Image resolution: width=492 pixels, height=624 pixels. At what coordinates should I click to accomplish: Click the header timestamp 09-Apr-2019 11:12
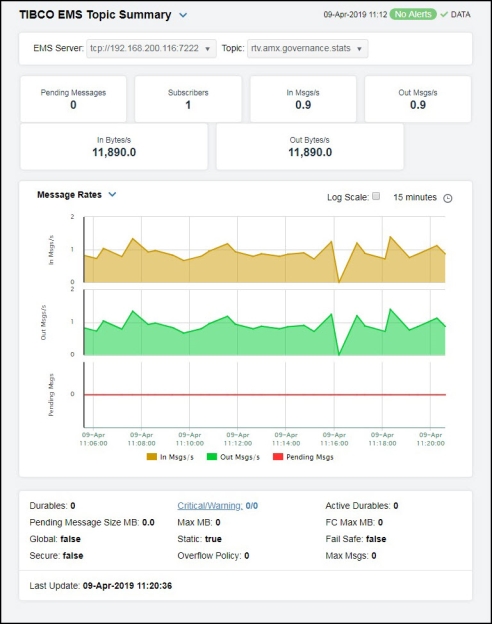point(355,15)
